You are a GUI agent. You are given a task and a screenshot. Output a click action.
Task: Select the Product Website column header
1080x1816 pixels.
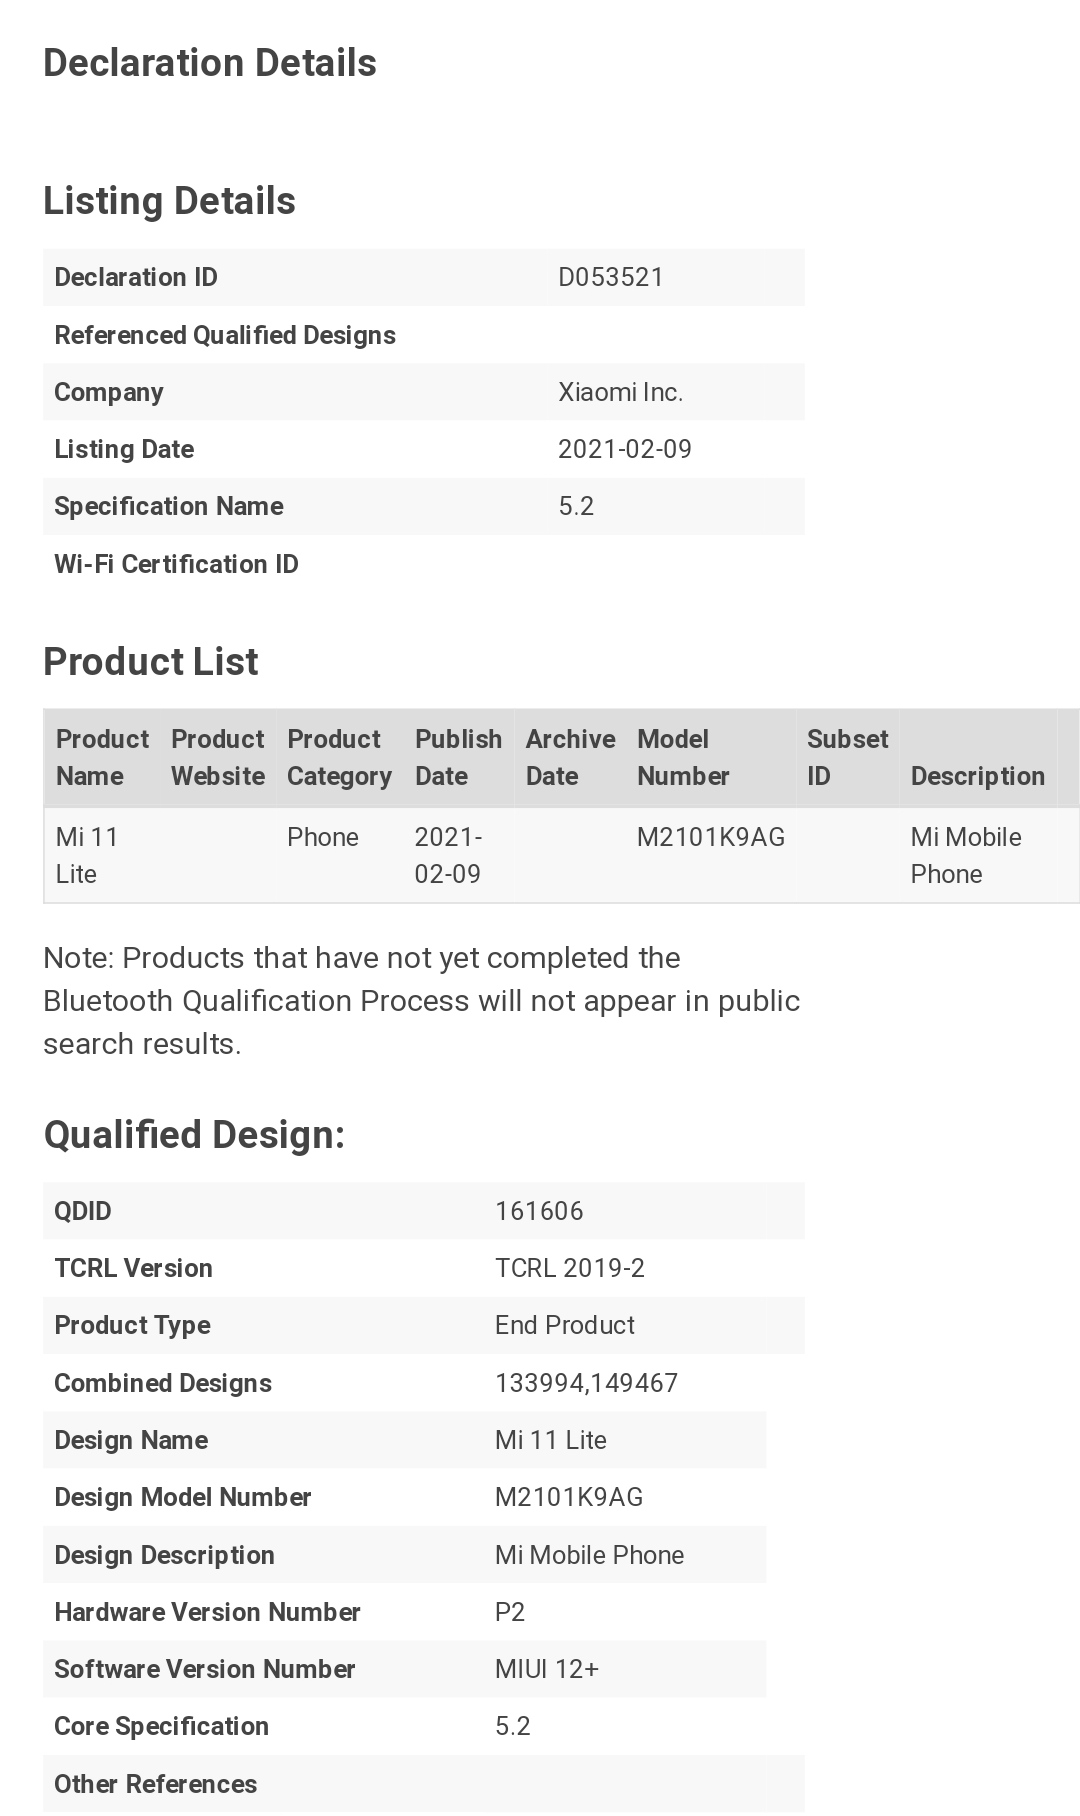pos(217,757)
